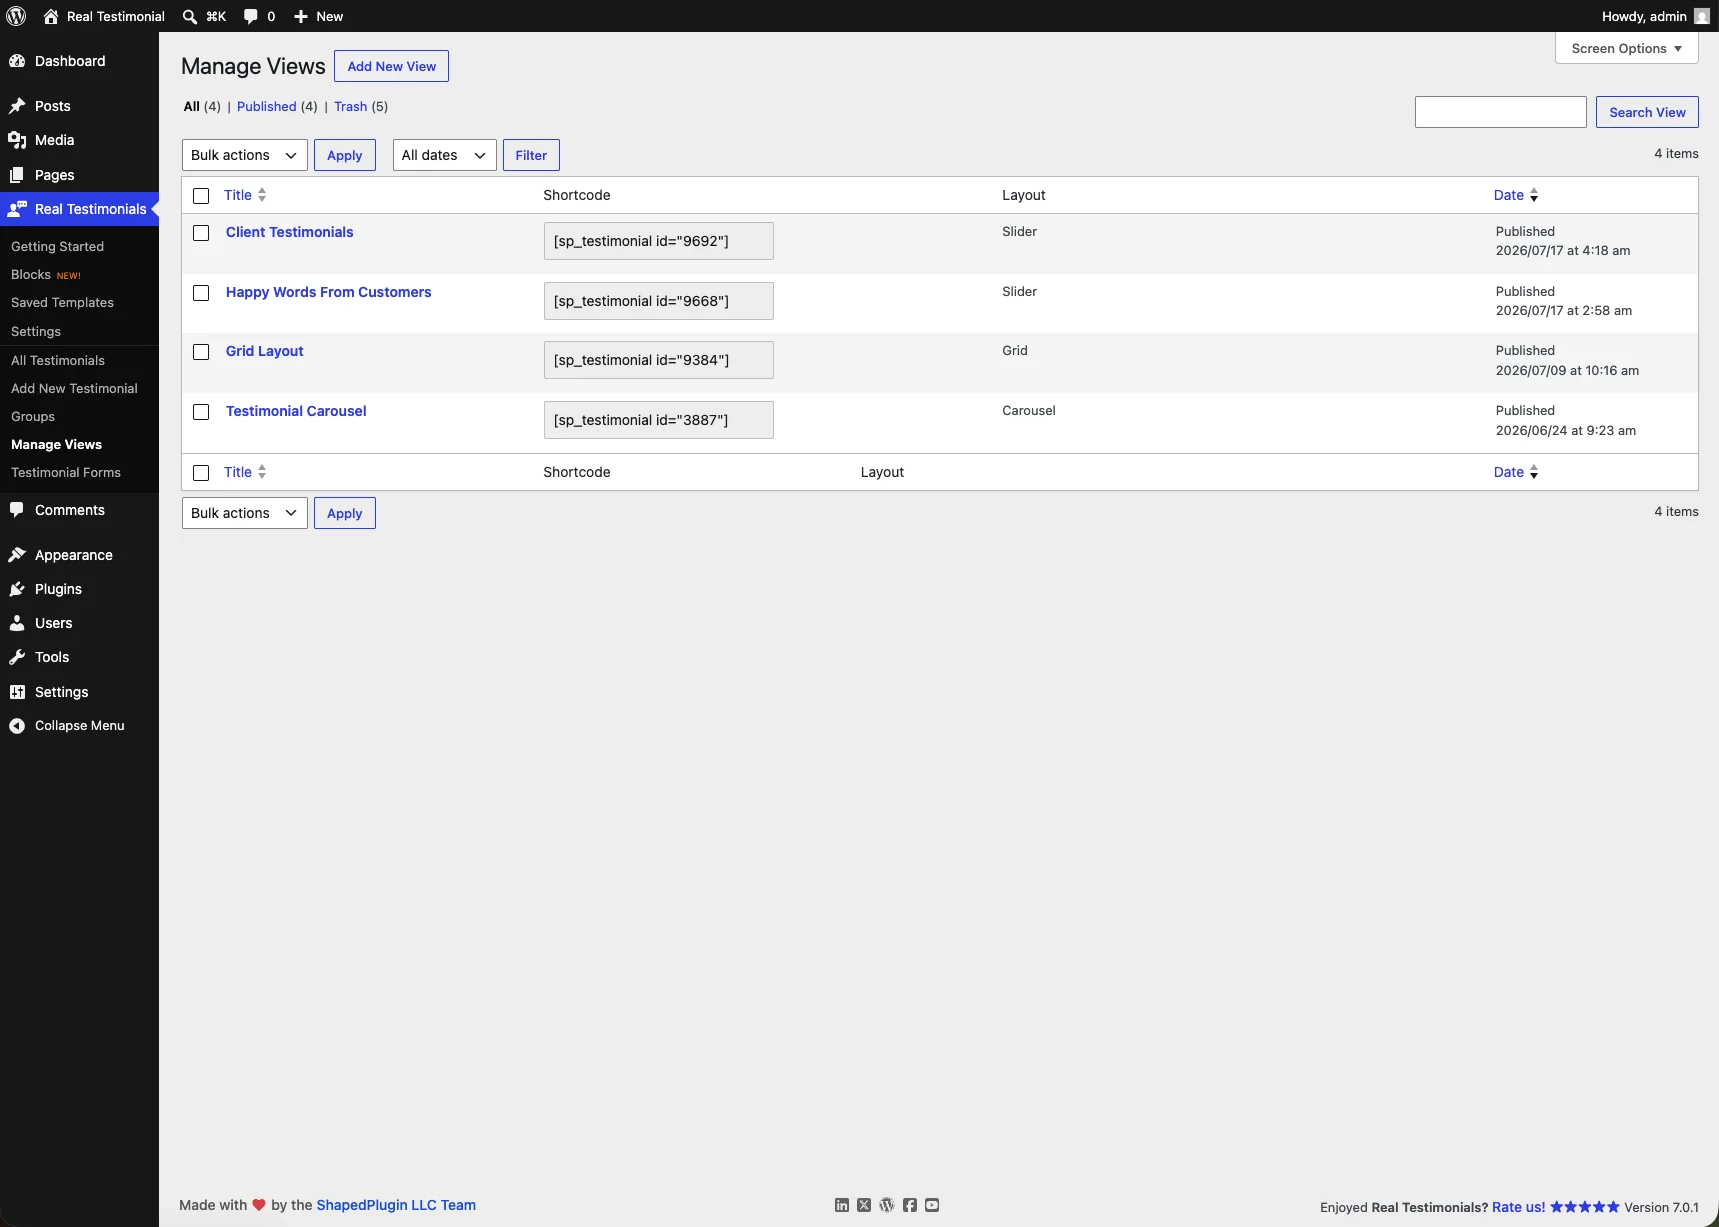Check the Happy Words From Customers checkbox

tap(201, 293)
